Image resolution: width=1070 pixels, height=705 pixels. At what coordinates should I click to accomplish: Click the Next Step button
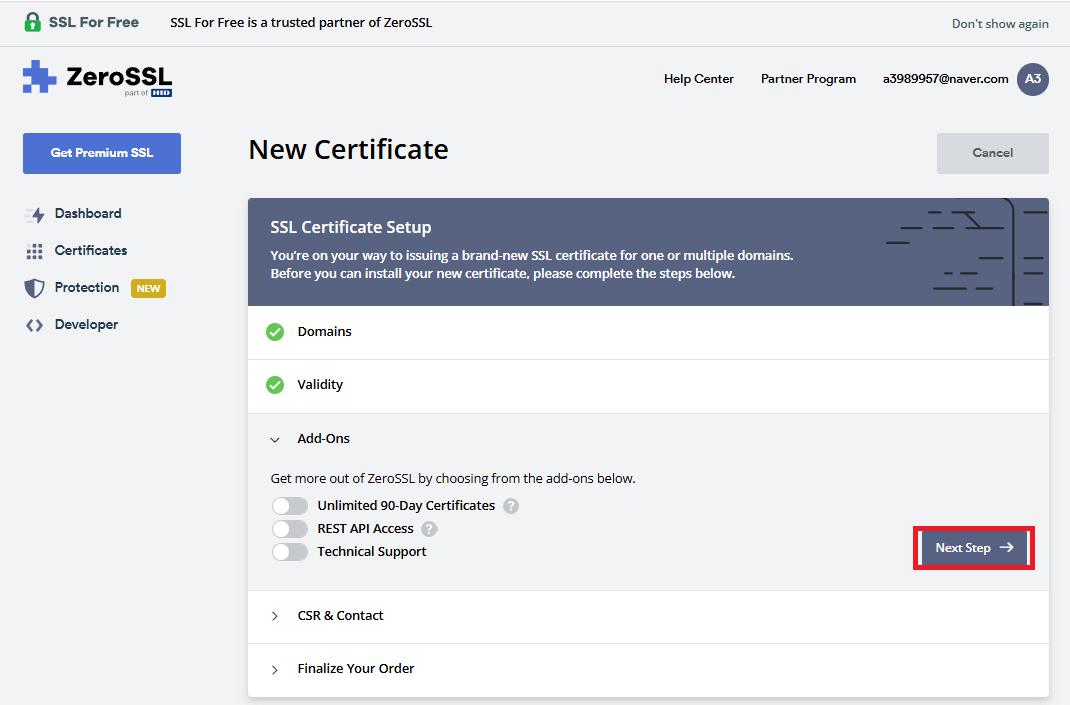point(974,548)
